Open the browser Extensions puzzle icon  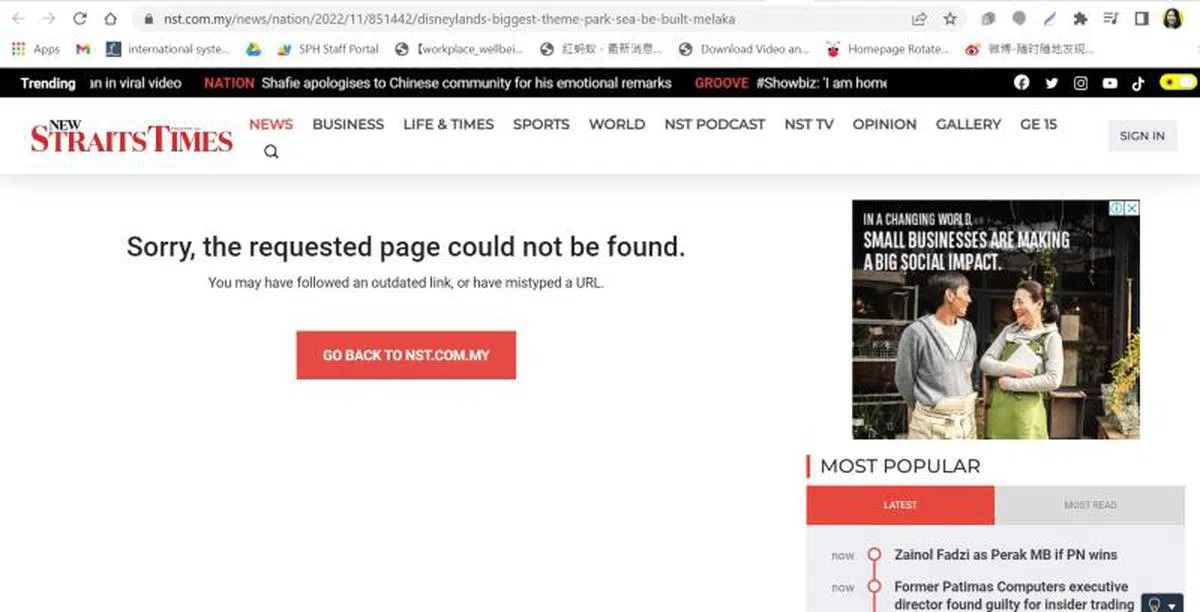point(1080,19)
